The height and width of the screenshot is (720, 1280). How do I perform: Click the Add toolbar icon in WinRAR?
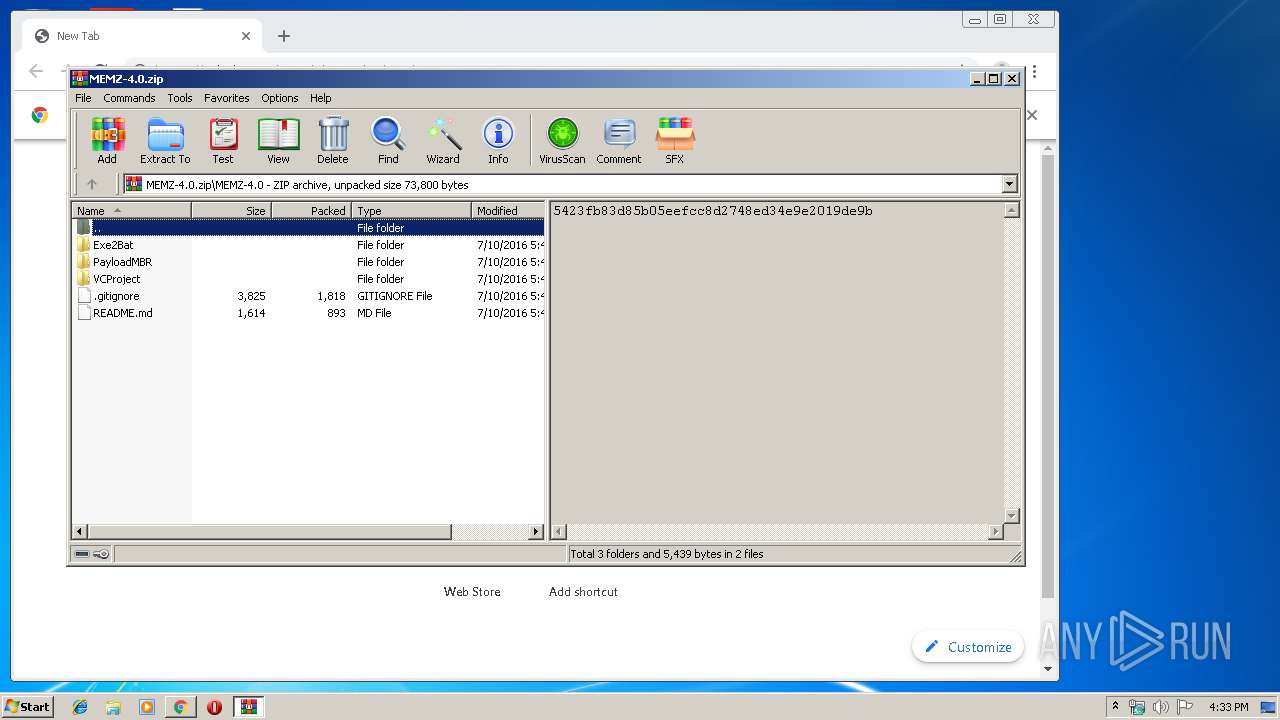click(x=107, y=140)
